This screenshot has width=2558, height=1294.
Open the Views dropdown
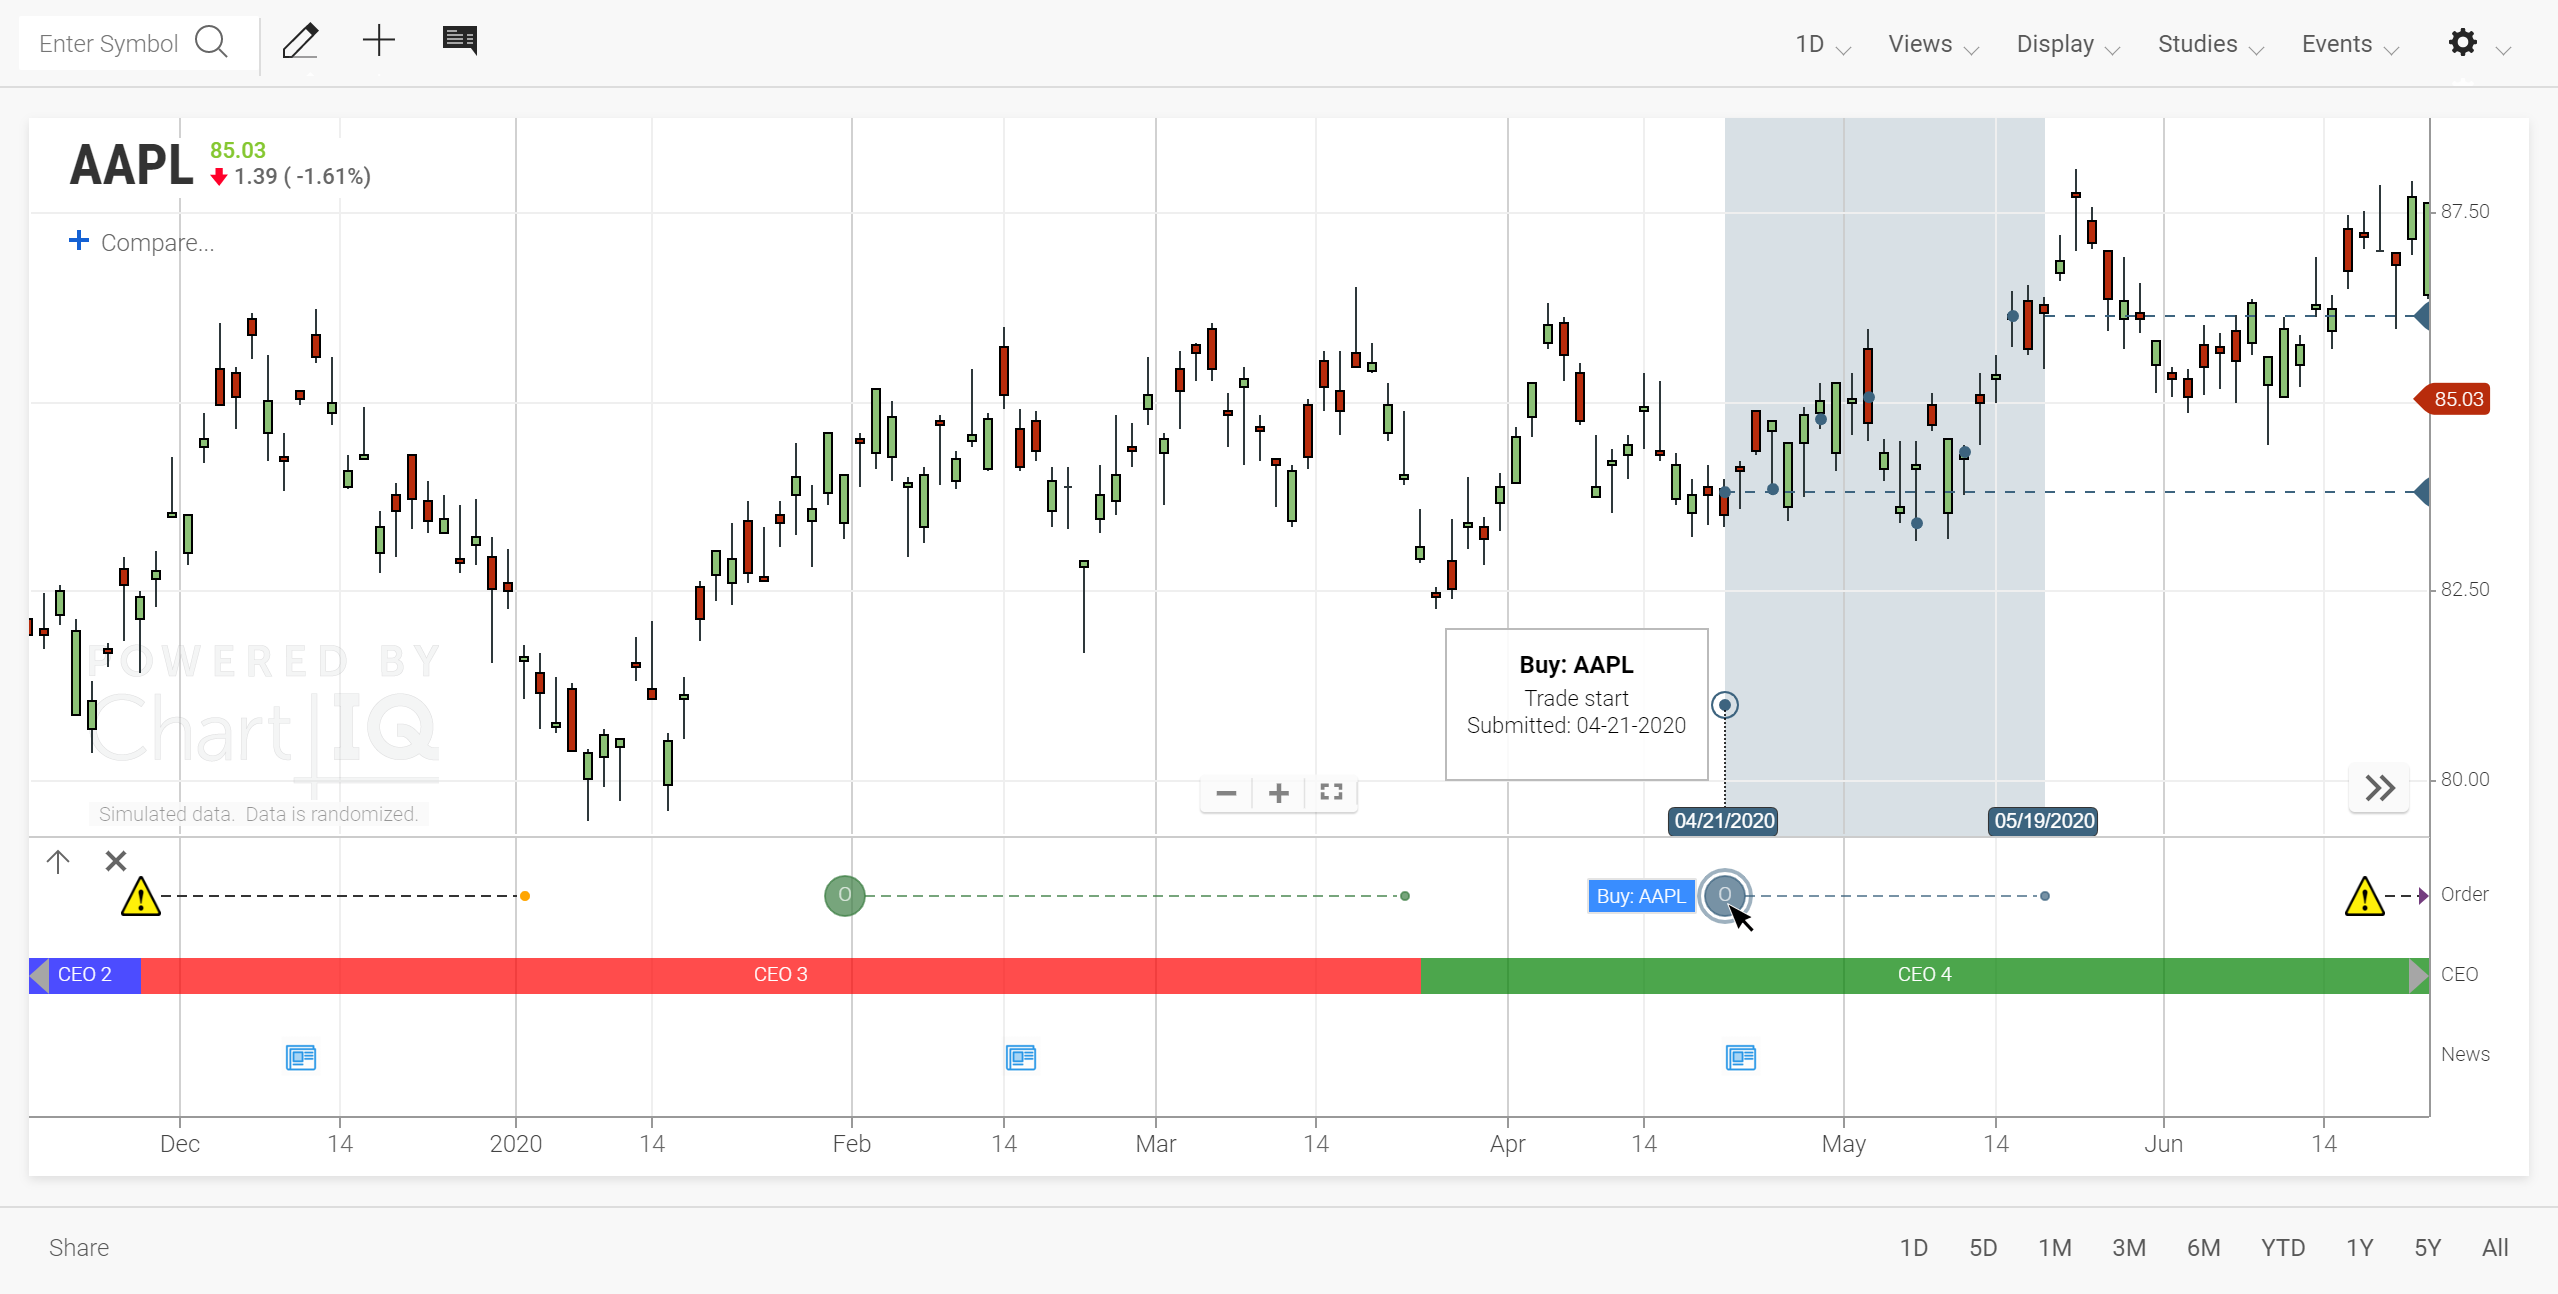pyautogui.click(x=1932, y=44)
